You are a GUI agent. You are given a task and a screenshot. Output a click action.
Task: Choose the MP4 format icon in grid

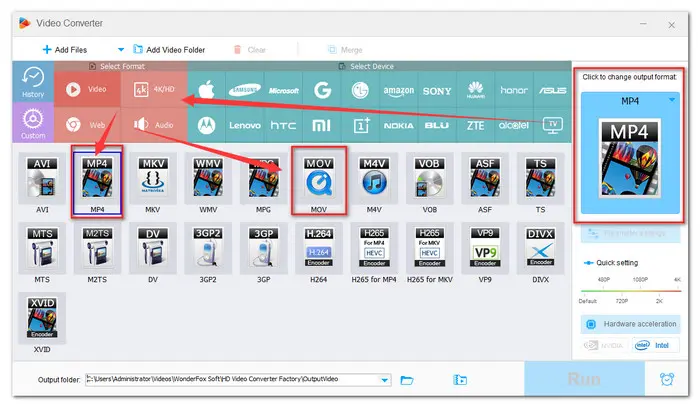coord(97,178)
